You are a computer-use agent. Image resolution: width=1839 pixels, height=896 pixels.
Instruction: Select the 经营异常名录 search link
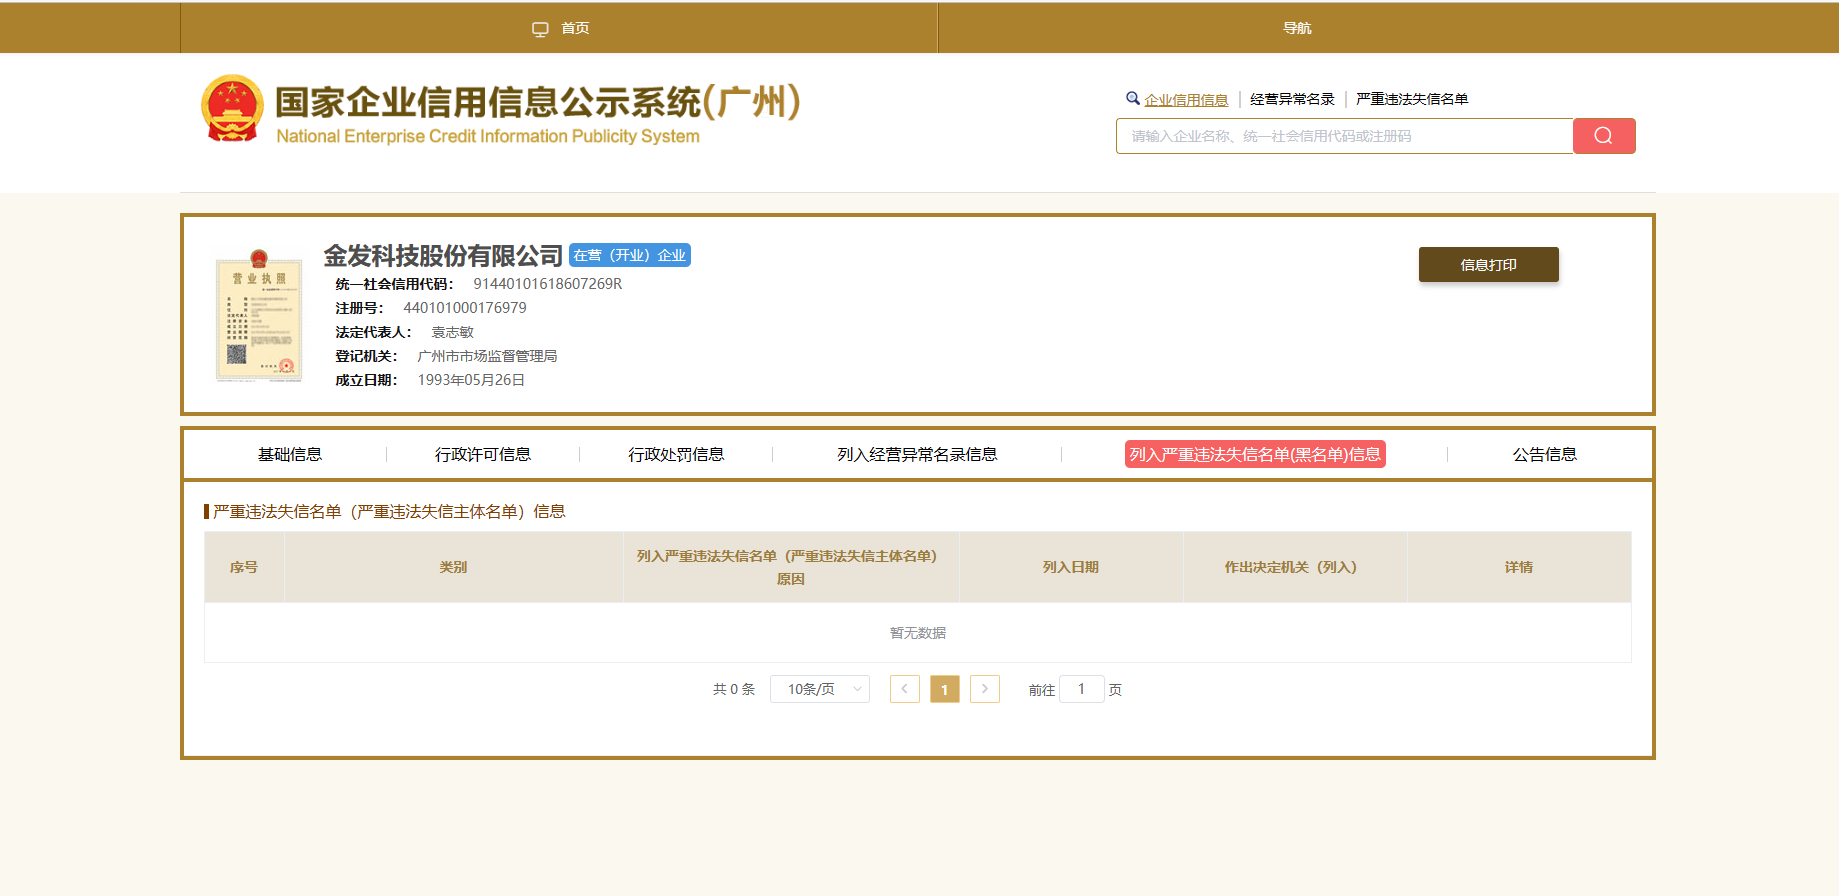pos(1292,99)
